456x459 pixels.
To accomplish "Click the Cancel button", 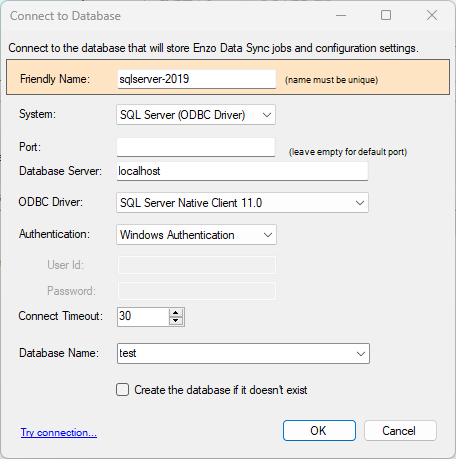I will click(x=400, y=431).
